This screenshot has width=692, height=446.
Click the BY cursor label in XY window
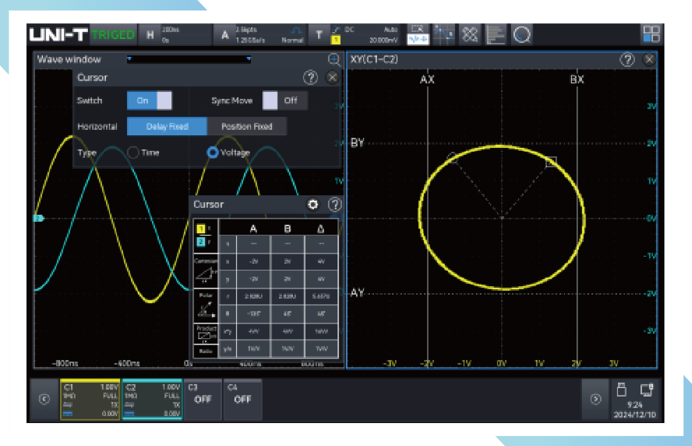[357, 143]
